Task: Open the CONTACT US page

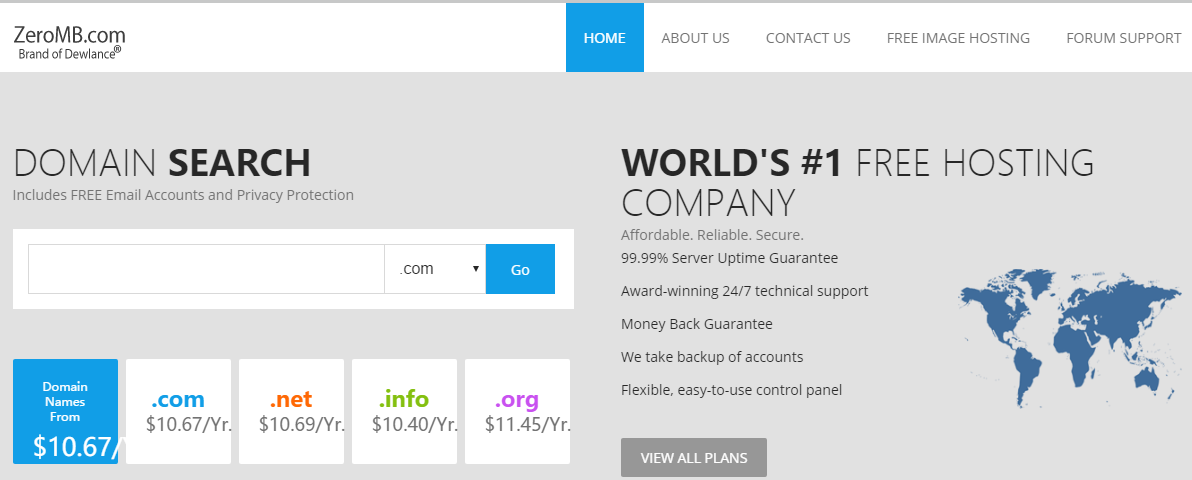Action: pyautogui.click(x=807, y=38)
